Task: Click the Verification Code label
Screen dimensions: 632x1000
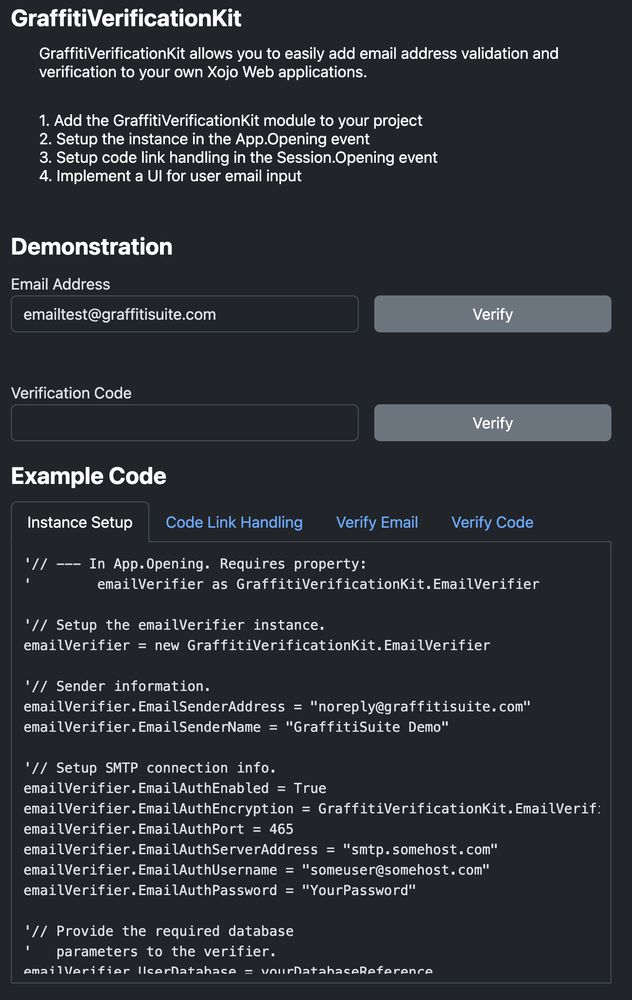Action: (x=71, y=393)
